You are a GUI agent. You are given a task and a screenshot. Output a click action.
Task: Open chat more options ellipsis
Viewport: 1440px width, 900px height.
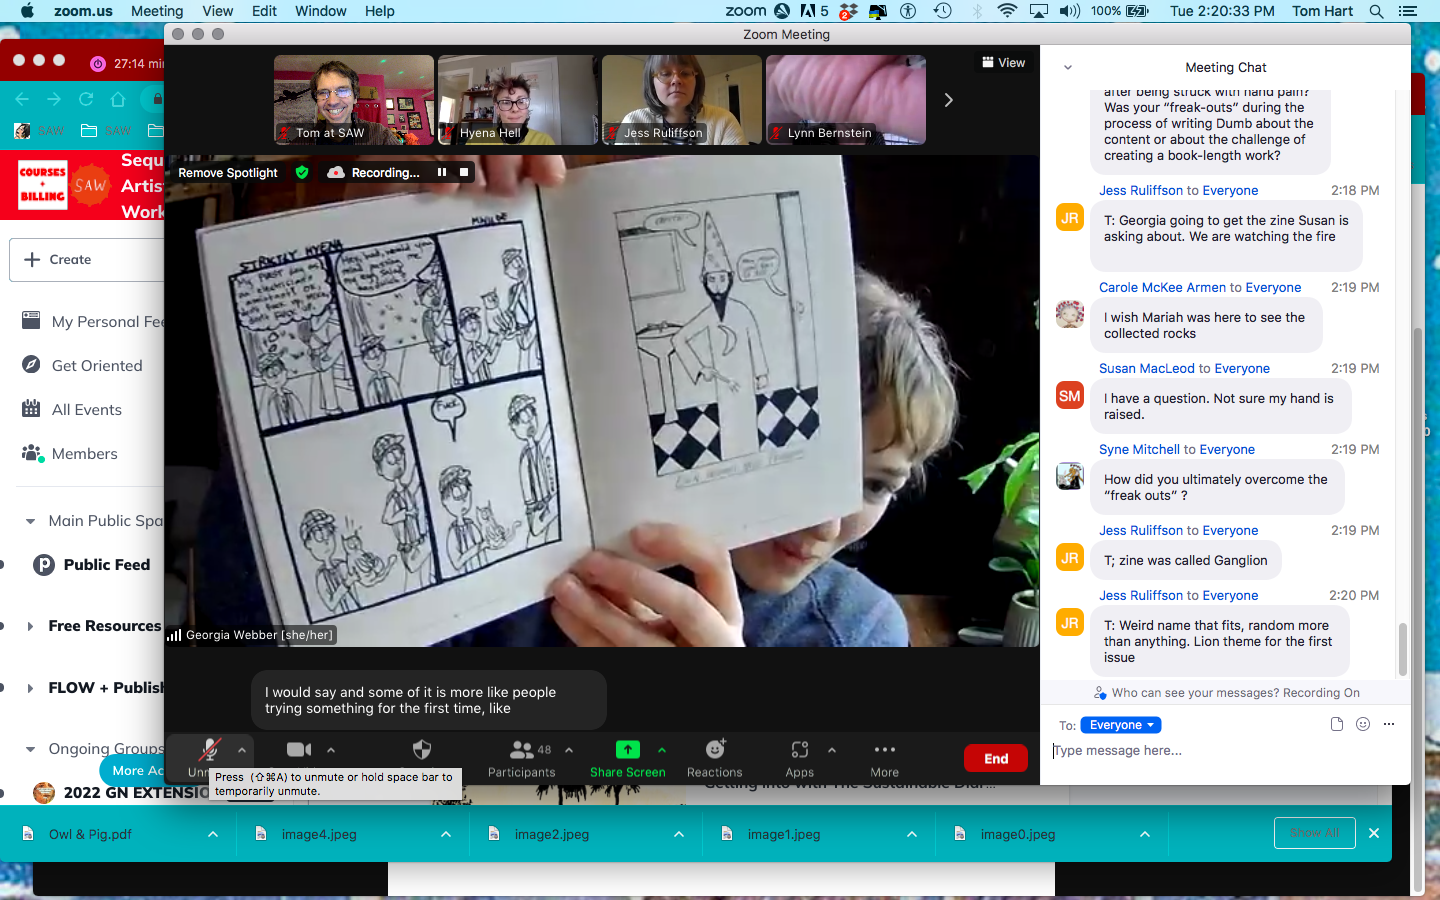click(x=1389, y=724)
